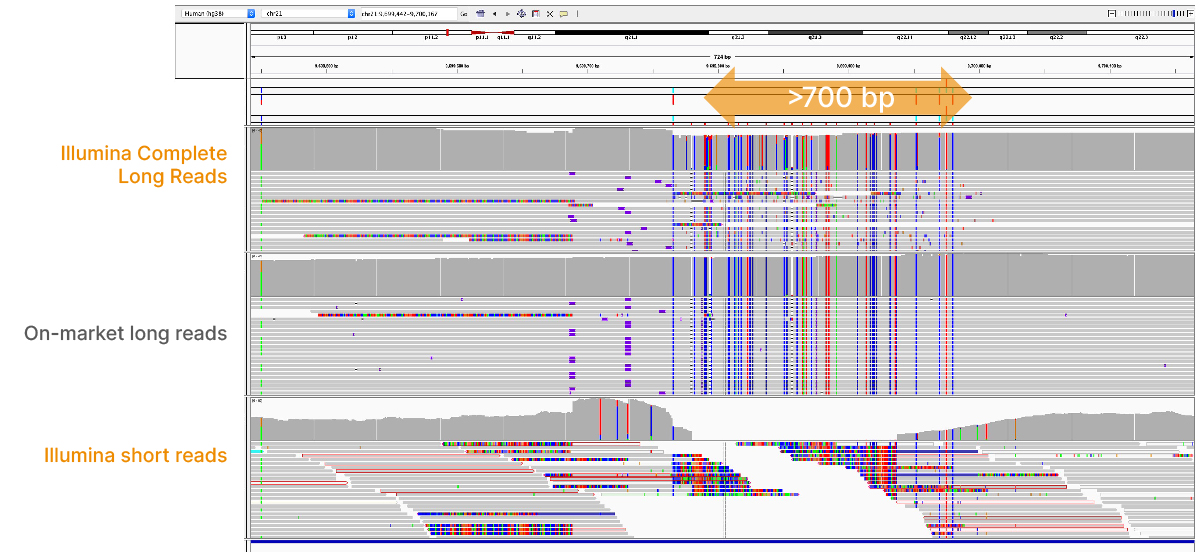Click the 724 bp ruler span label

[x=721, y=57]
